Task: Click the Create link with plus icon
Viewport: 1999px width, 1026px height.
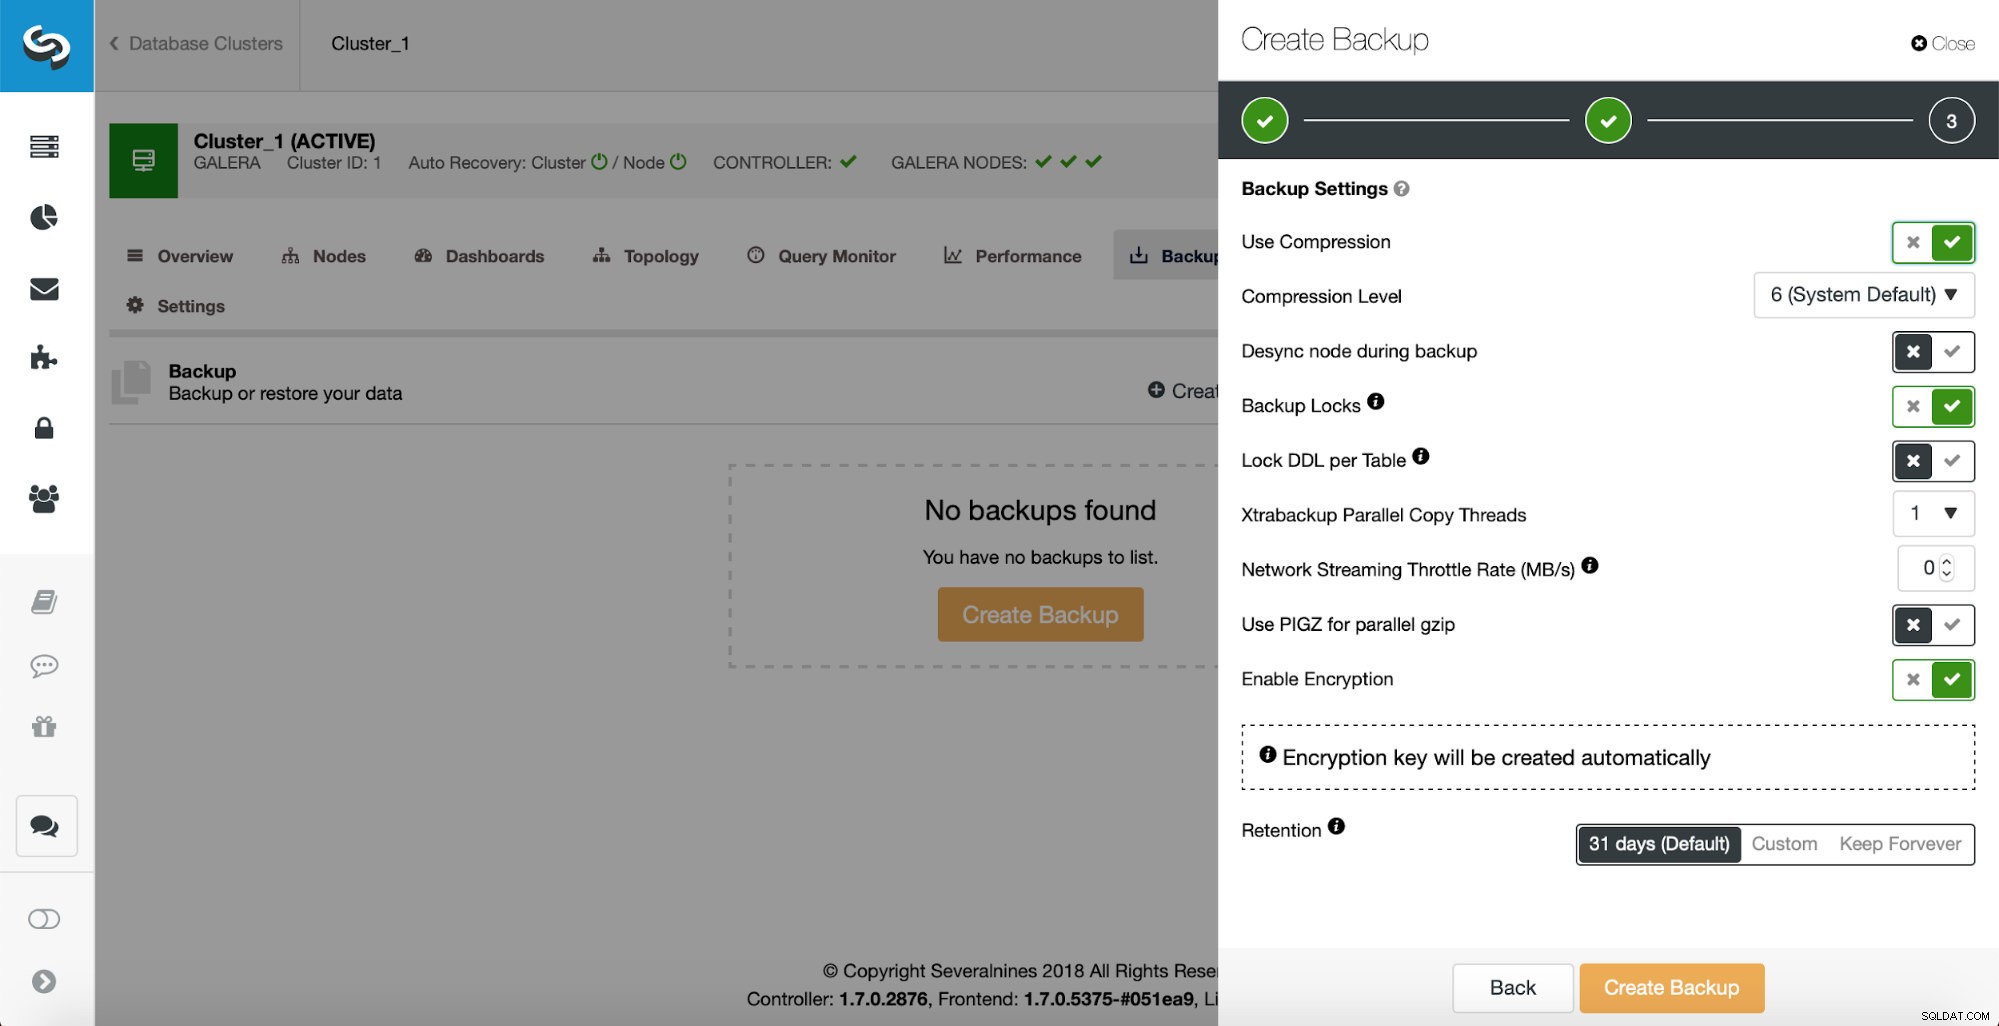Action: point(1183,391)
